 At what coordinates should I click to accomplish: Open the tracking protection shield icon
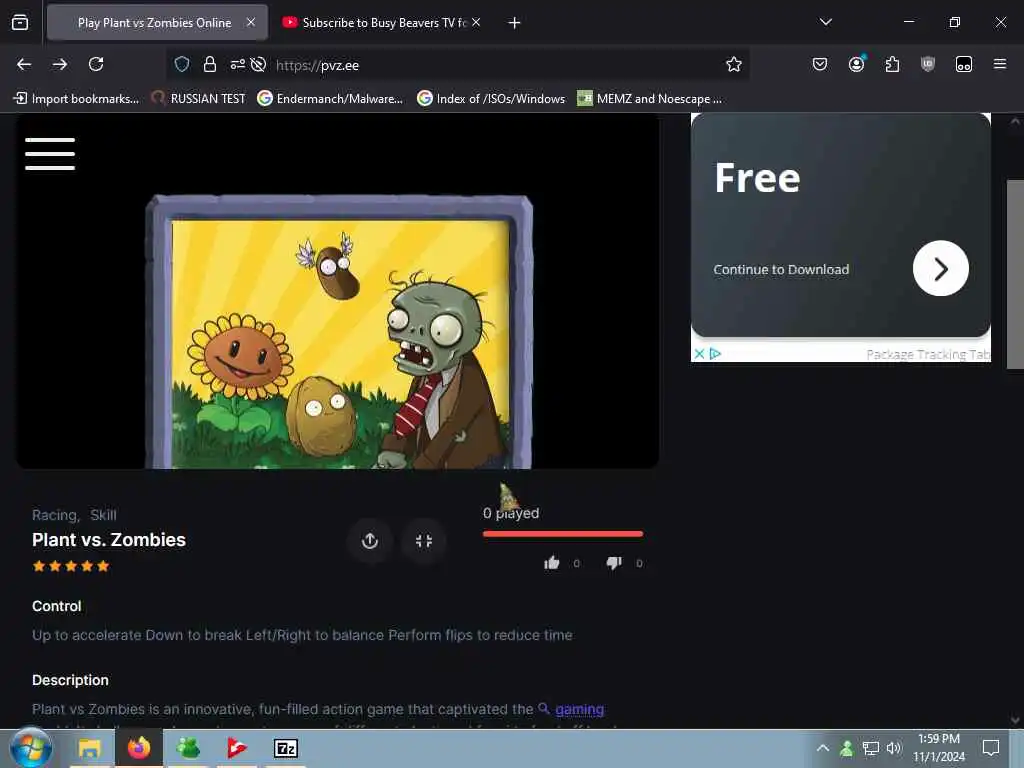pos(182,64)
